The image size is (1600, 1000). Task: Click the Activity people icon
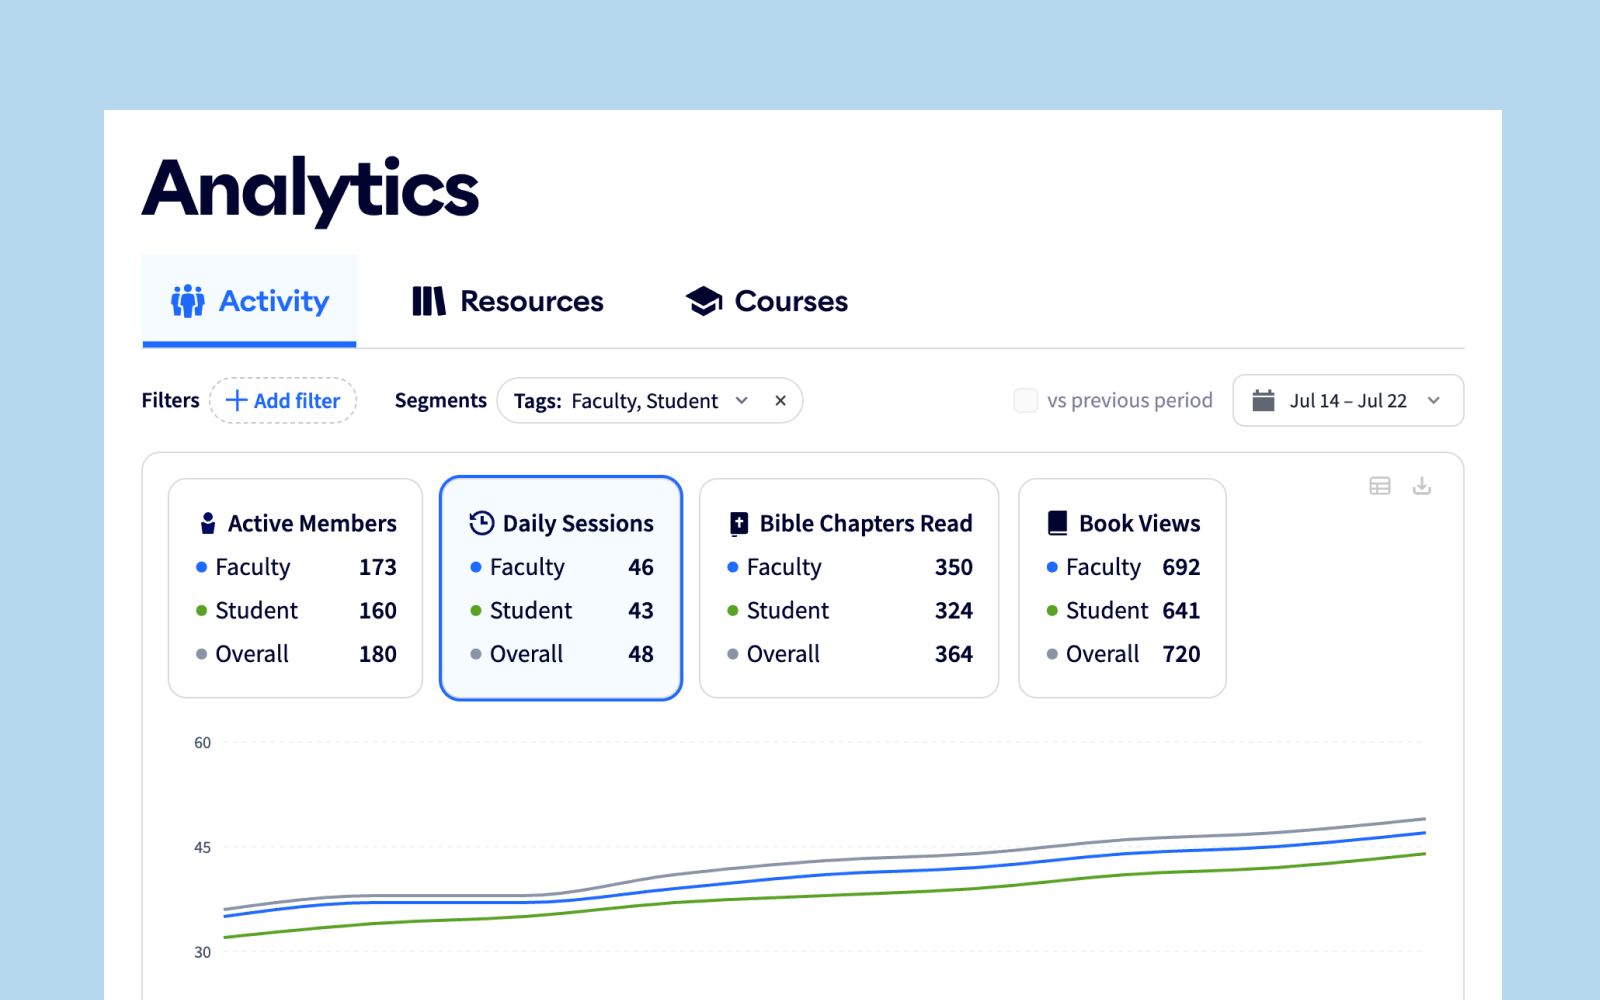click(188, 301)
